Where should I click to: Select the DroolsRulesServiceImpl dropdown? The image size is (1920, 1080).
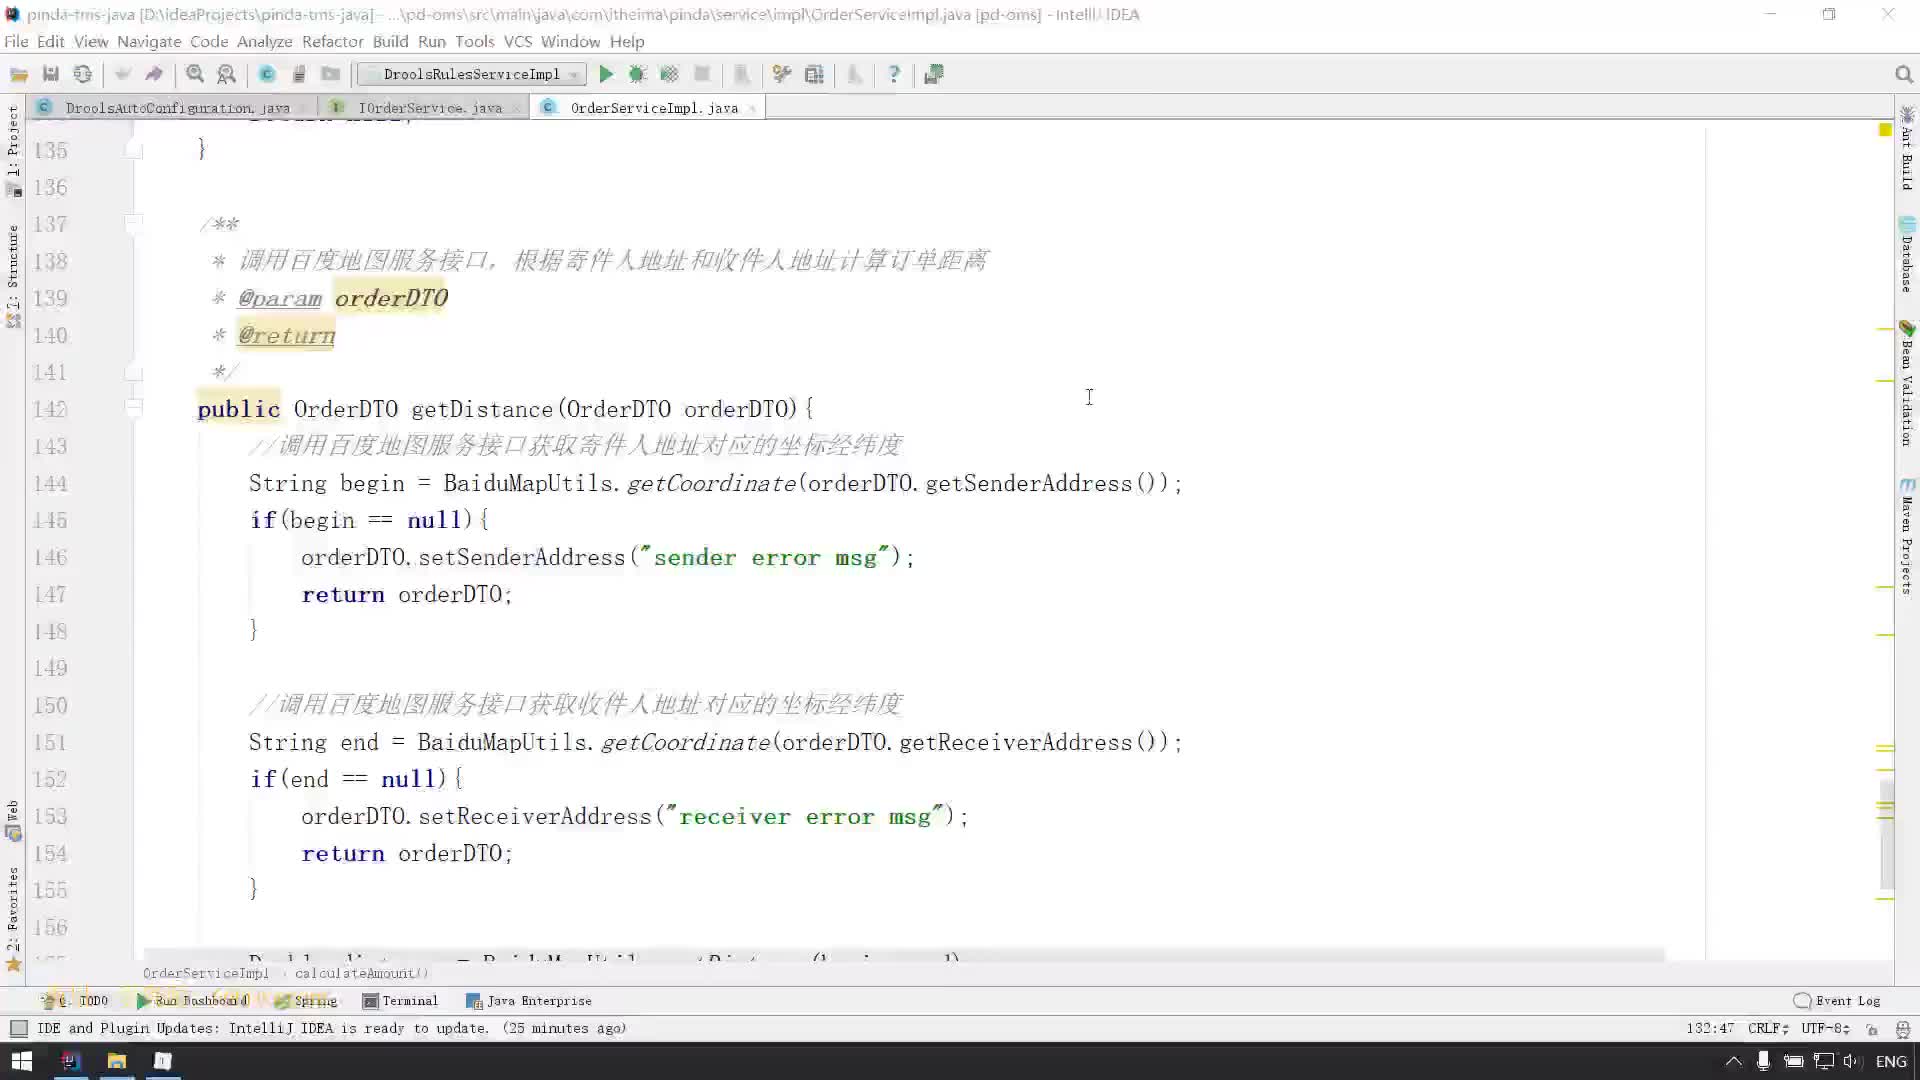pos(473,74)
